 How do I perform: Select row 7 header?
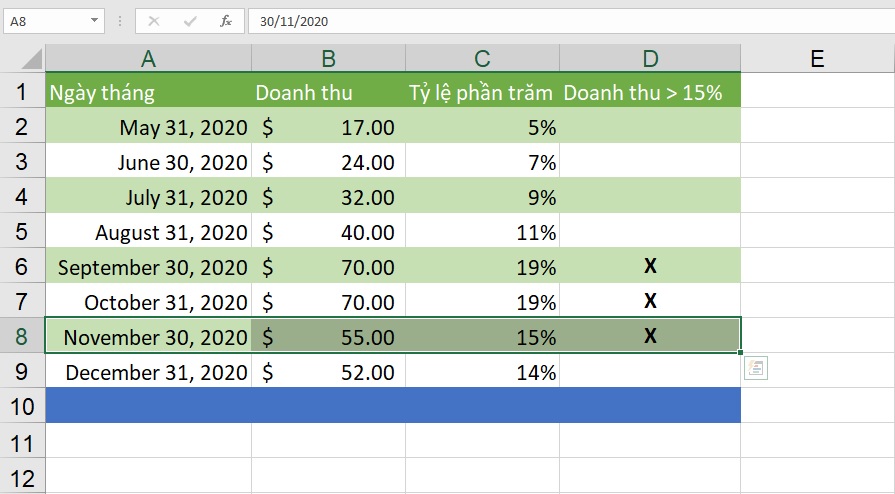[22, 300]
